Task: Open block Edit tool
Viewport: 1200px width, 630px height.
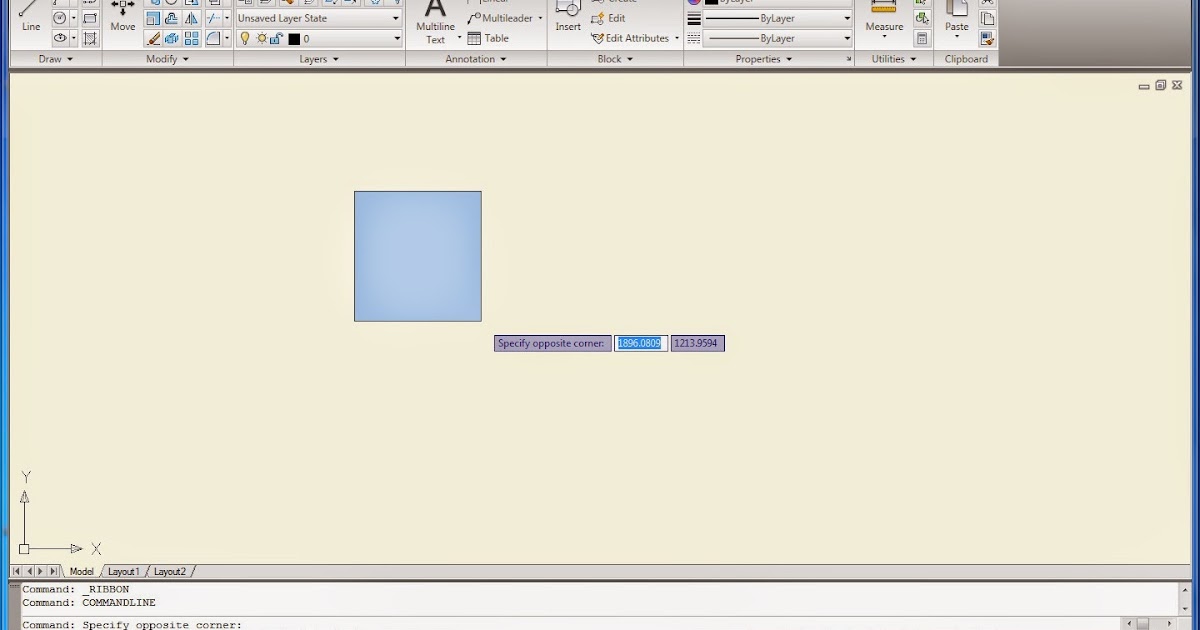Action: 608,18
